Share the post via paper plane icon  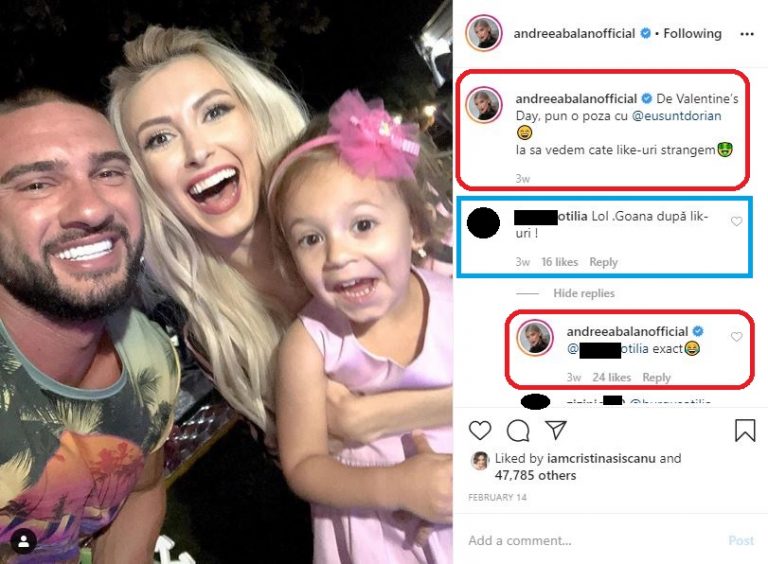tap(556, 429)
